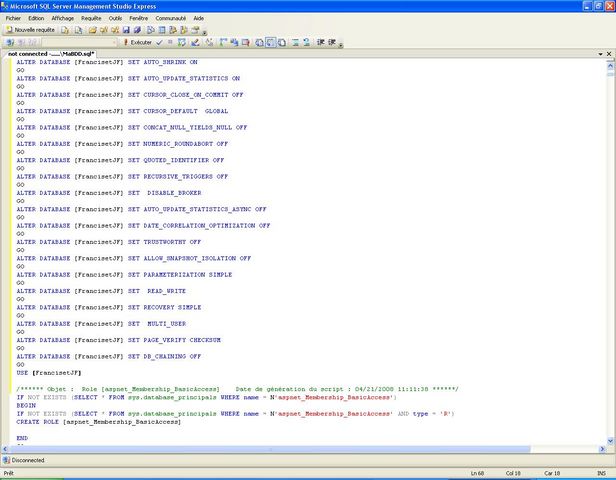This screenshot has height=480, width=616.
Task: Select the MaBDD.sql document tab
Action: point(50,53)
